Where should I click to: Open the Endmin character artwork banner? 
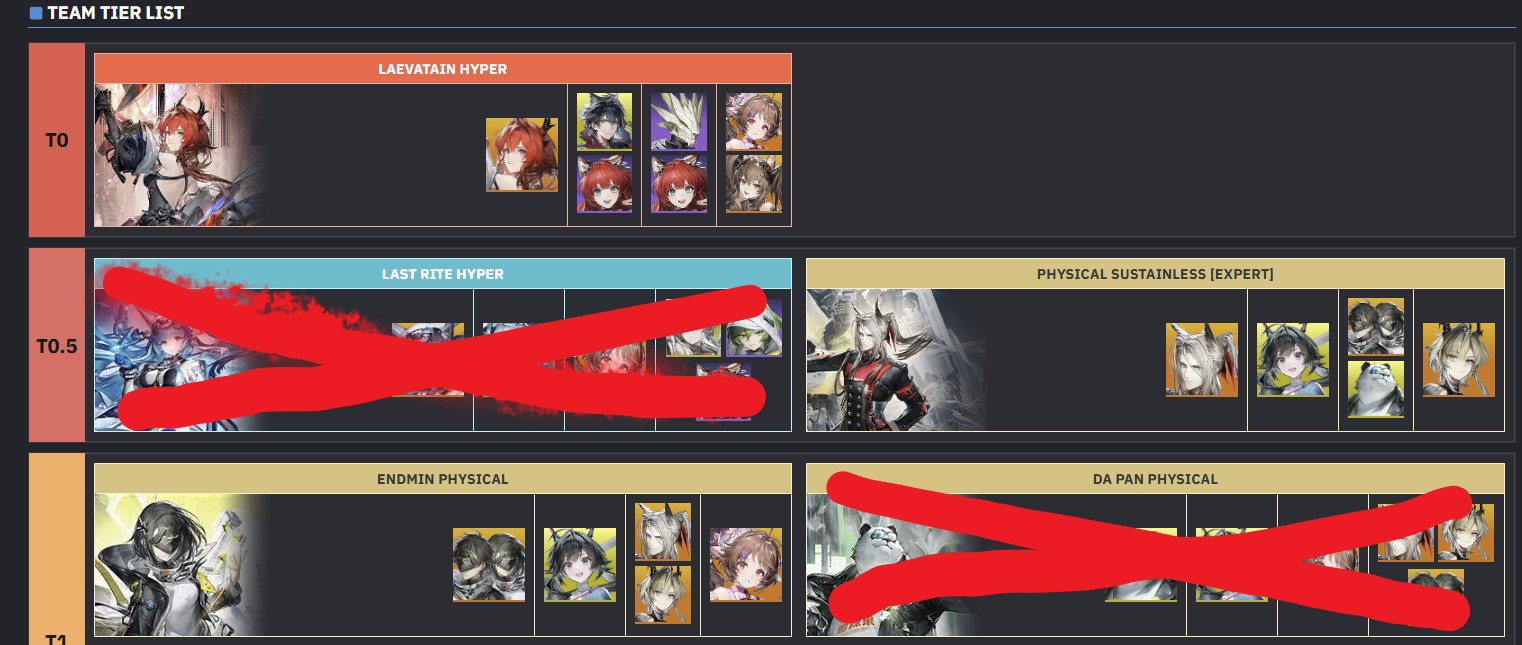(x=180, y=565)
